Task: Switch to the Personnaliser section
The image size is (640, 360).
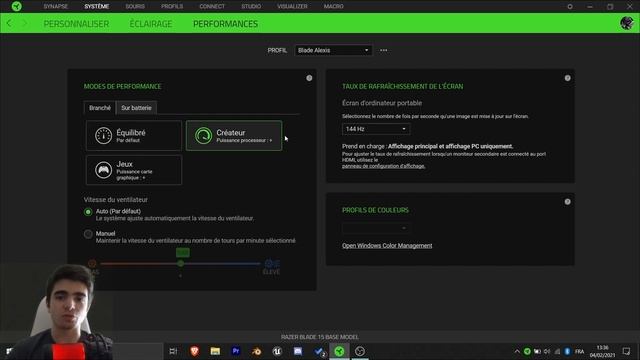Action: click(76, 24)
